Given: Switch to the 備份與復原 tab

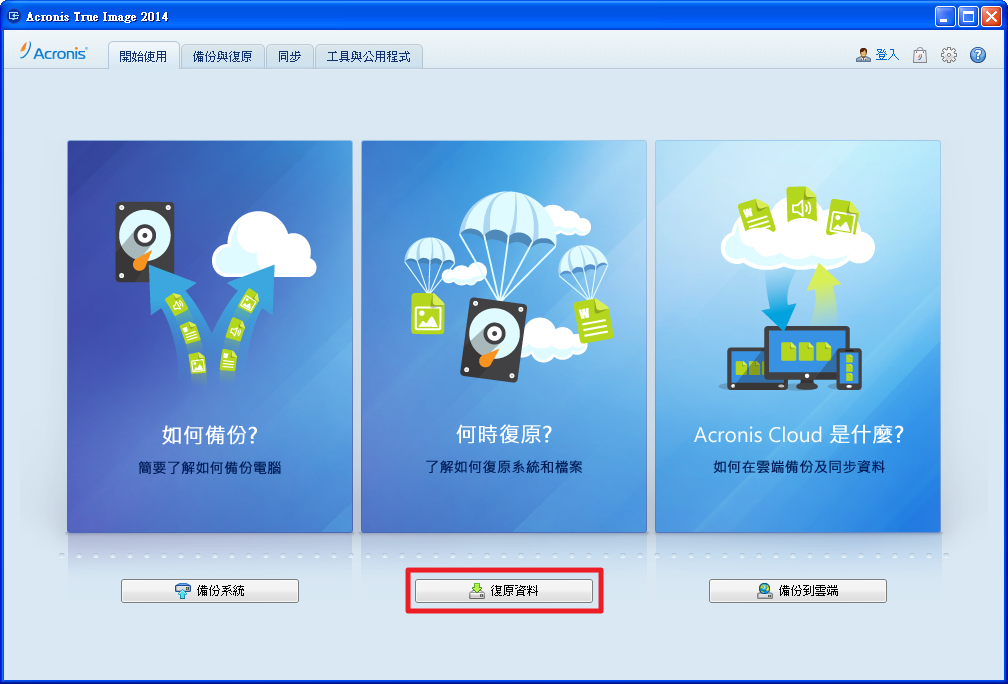Looking at the screenshot, I should [228, 57].
